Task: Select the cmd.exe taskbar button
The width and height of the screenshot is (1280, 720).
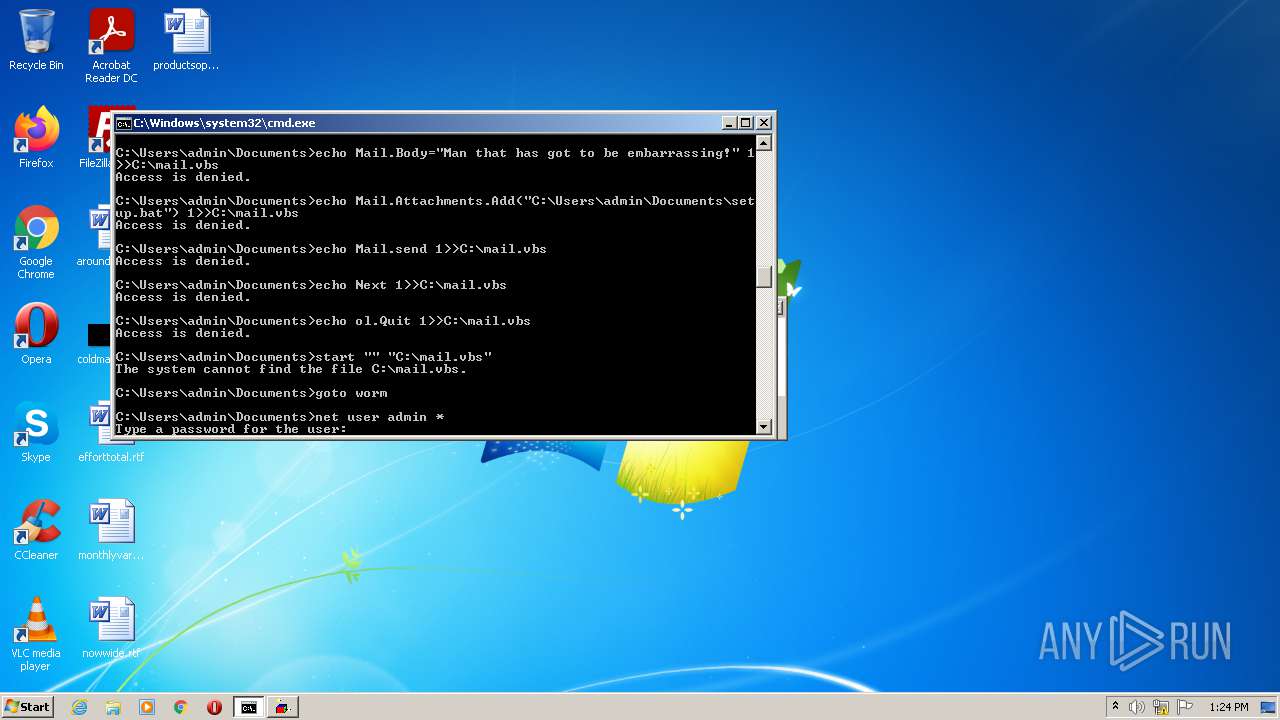Action: click(x=248, y=707)
